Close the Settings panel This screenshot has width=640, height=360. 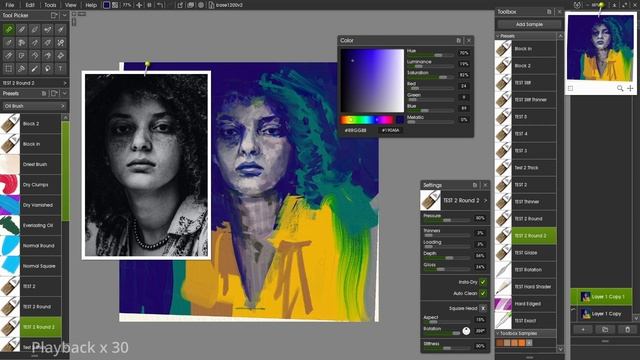(x=485, y=185)
